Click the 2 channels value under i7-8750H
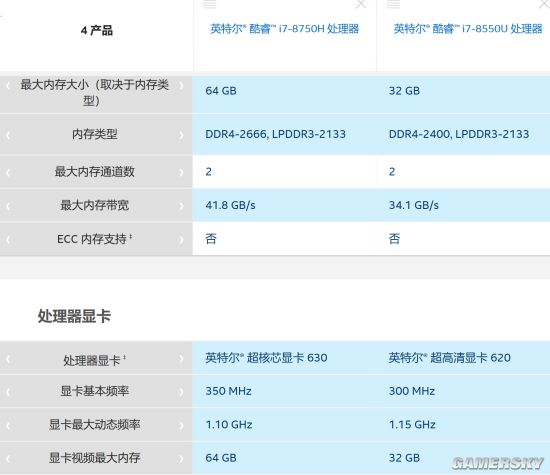Image resolution: width=550 pixels, height=475 pixels. (209, 172)
